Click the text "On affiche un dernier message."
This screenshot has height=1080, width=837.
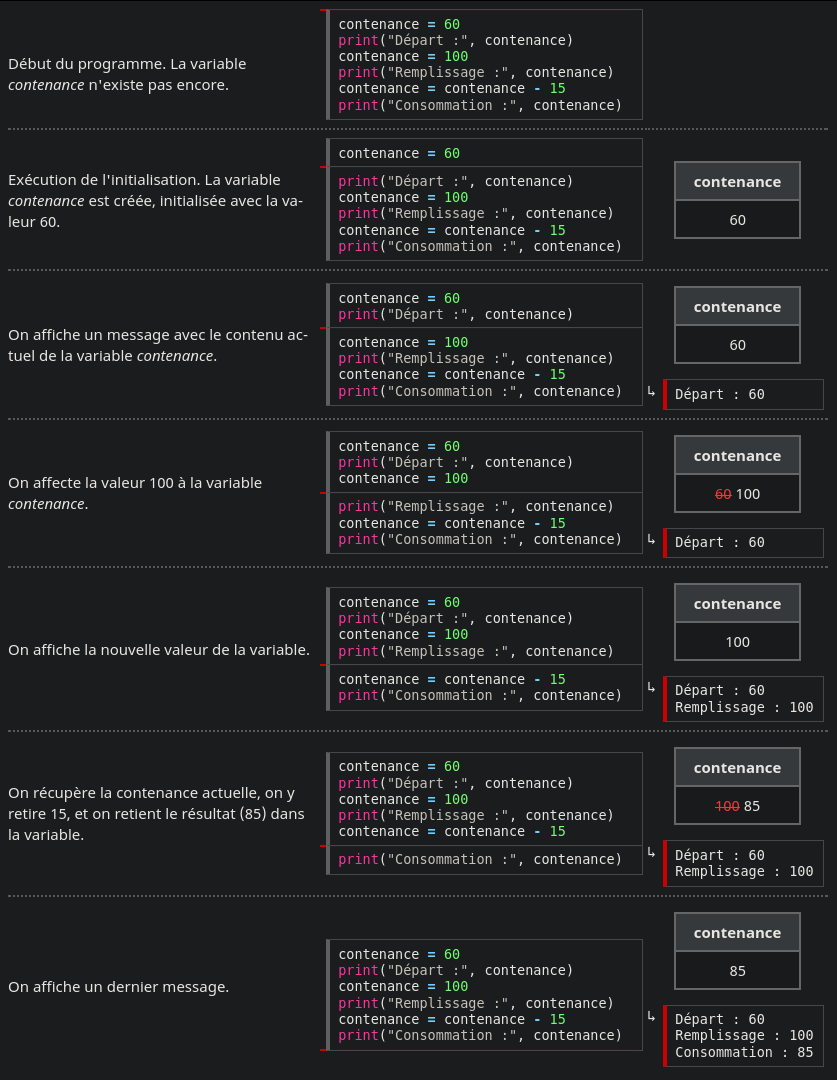[x=118, y=987]
